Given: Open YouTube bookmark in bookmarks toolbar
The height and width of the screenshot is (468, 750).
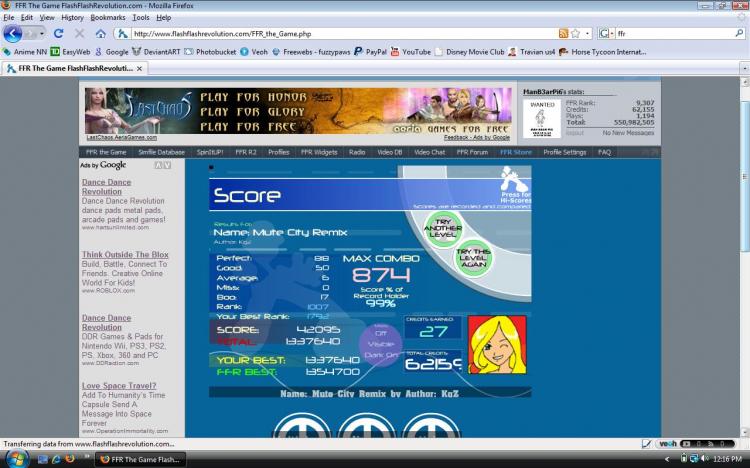Looking at the screenshot, I should [410, 52].
